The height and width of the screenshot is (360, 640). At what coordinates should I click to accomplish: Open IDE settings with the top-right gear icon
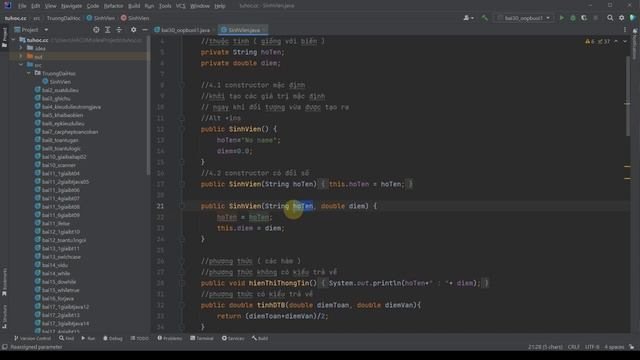(x=621, y=18)
